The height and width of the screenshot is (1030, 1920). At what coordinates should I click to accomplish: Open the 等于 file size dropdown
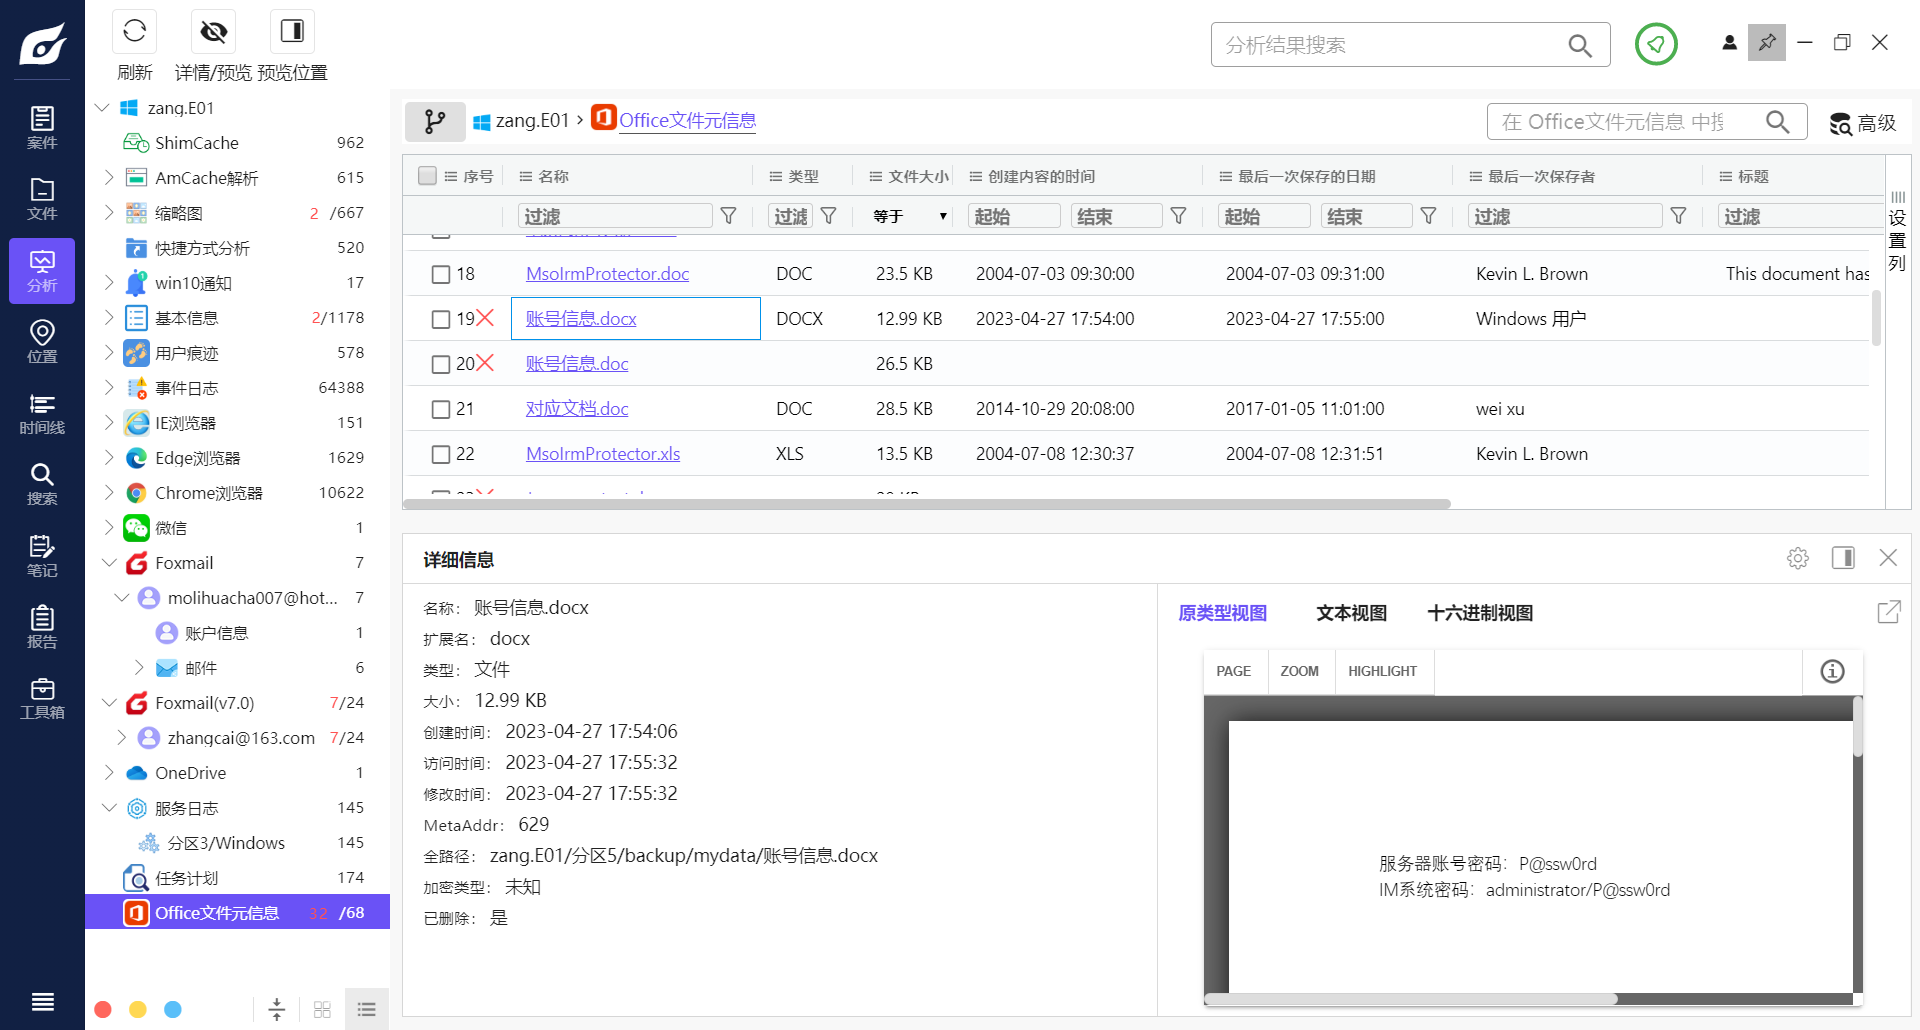(909, 216)
